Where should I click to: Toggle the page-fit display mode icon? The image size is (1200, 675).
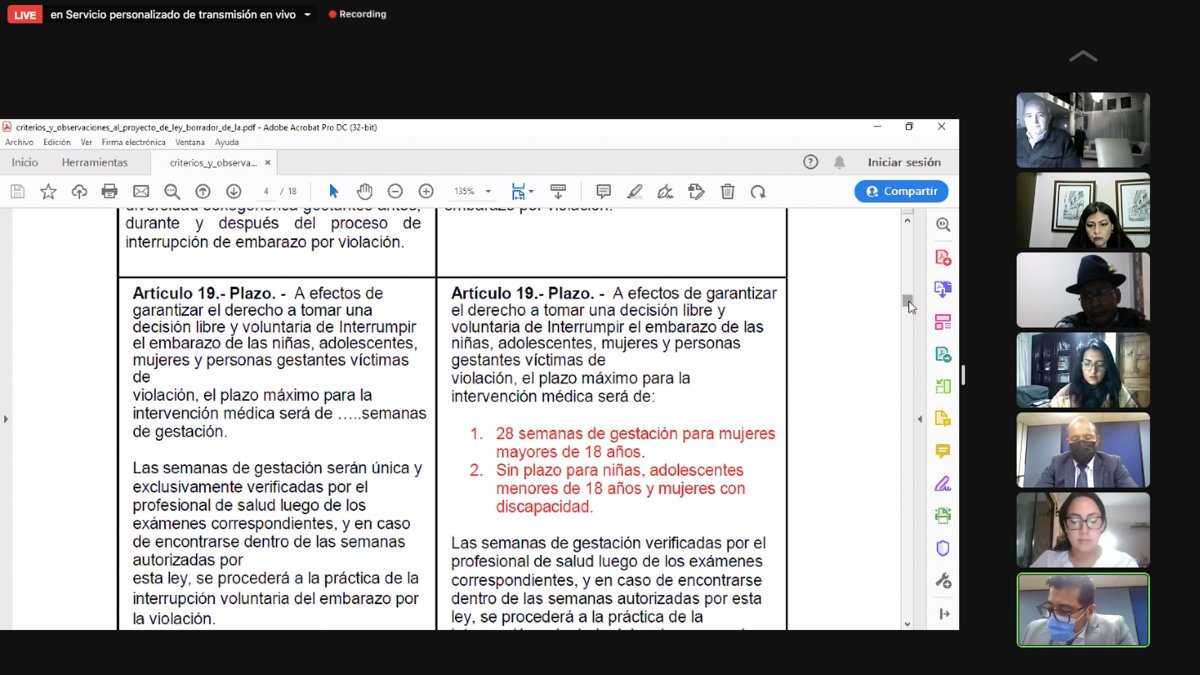520,191
